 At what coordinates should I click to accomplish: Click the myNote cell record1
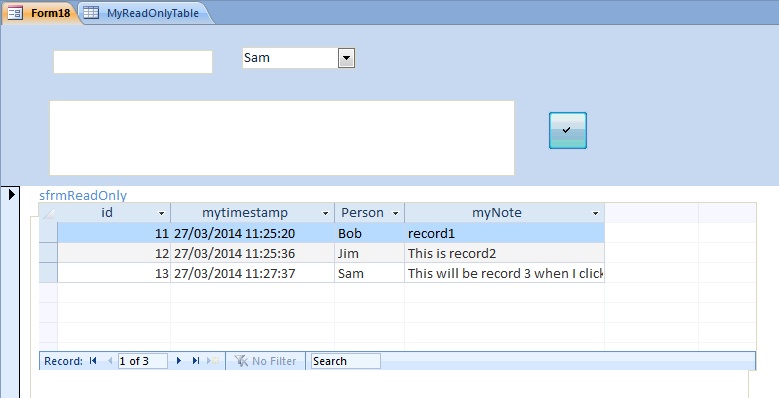point(504,233)
